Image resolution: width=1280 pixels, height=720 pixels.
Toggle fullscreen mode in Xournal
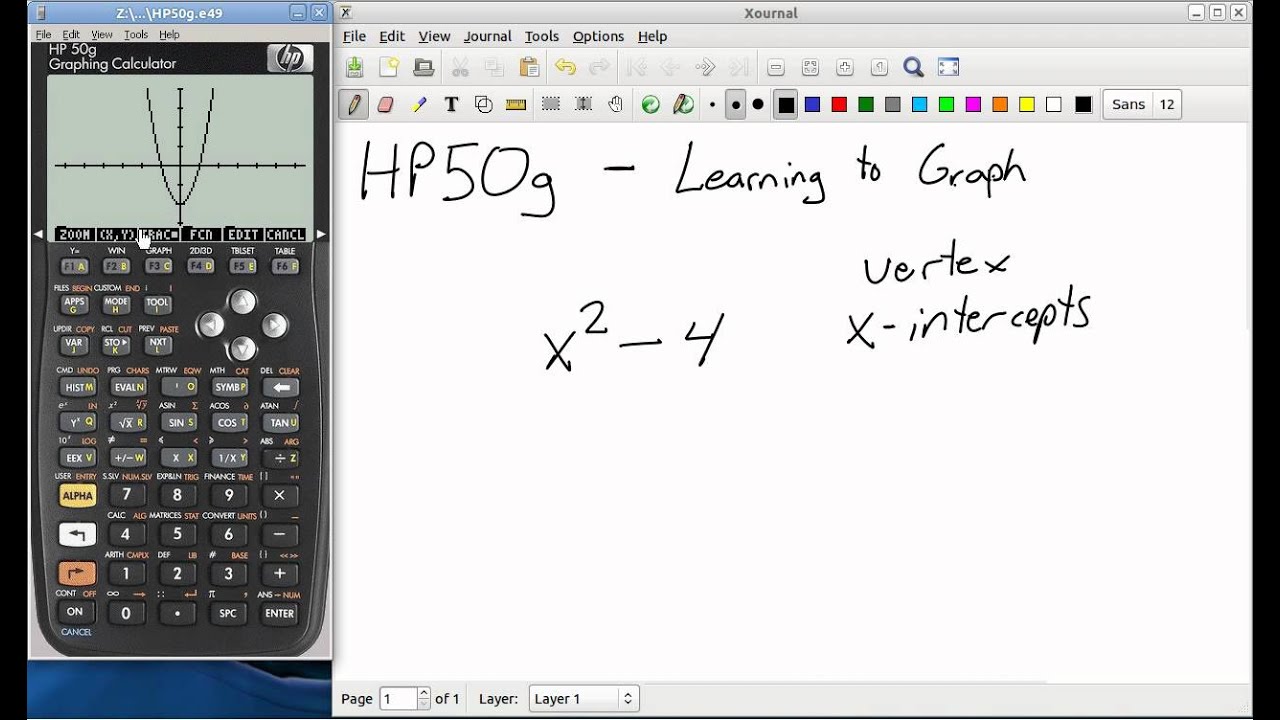click(948, 67)
